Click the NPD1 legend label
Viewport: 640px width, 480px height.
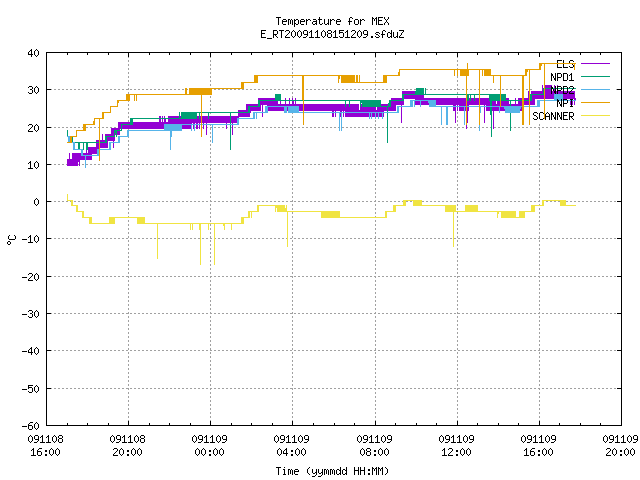562,77
